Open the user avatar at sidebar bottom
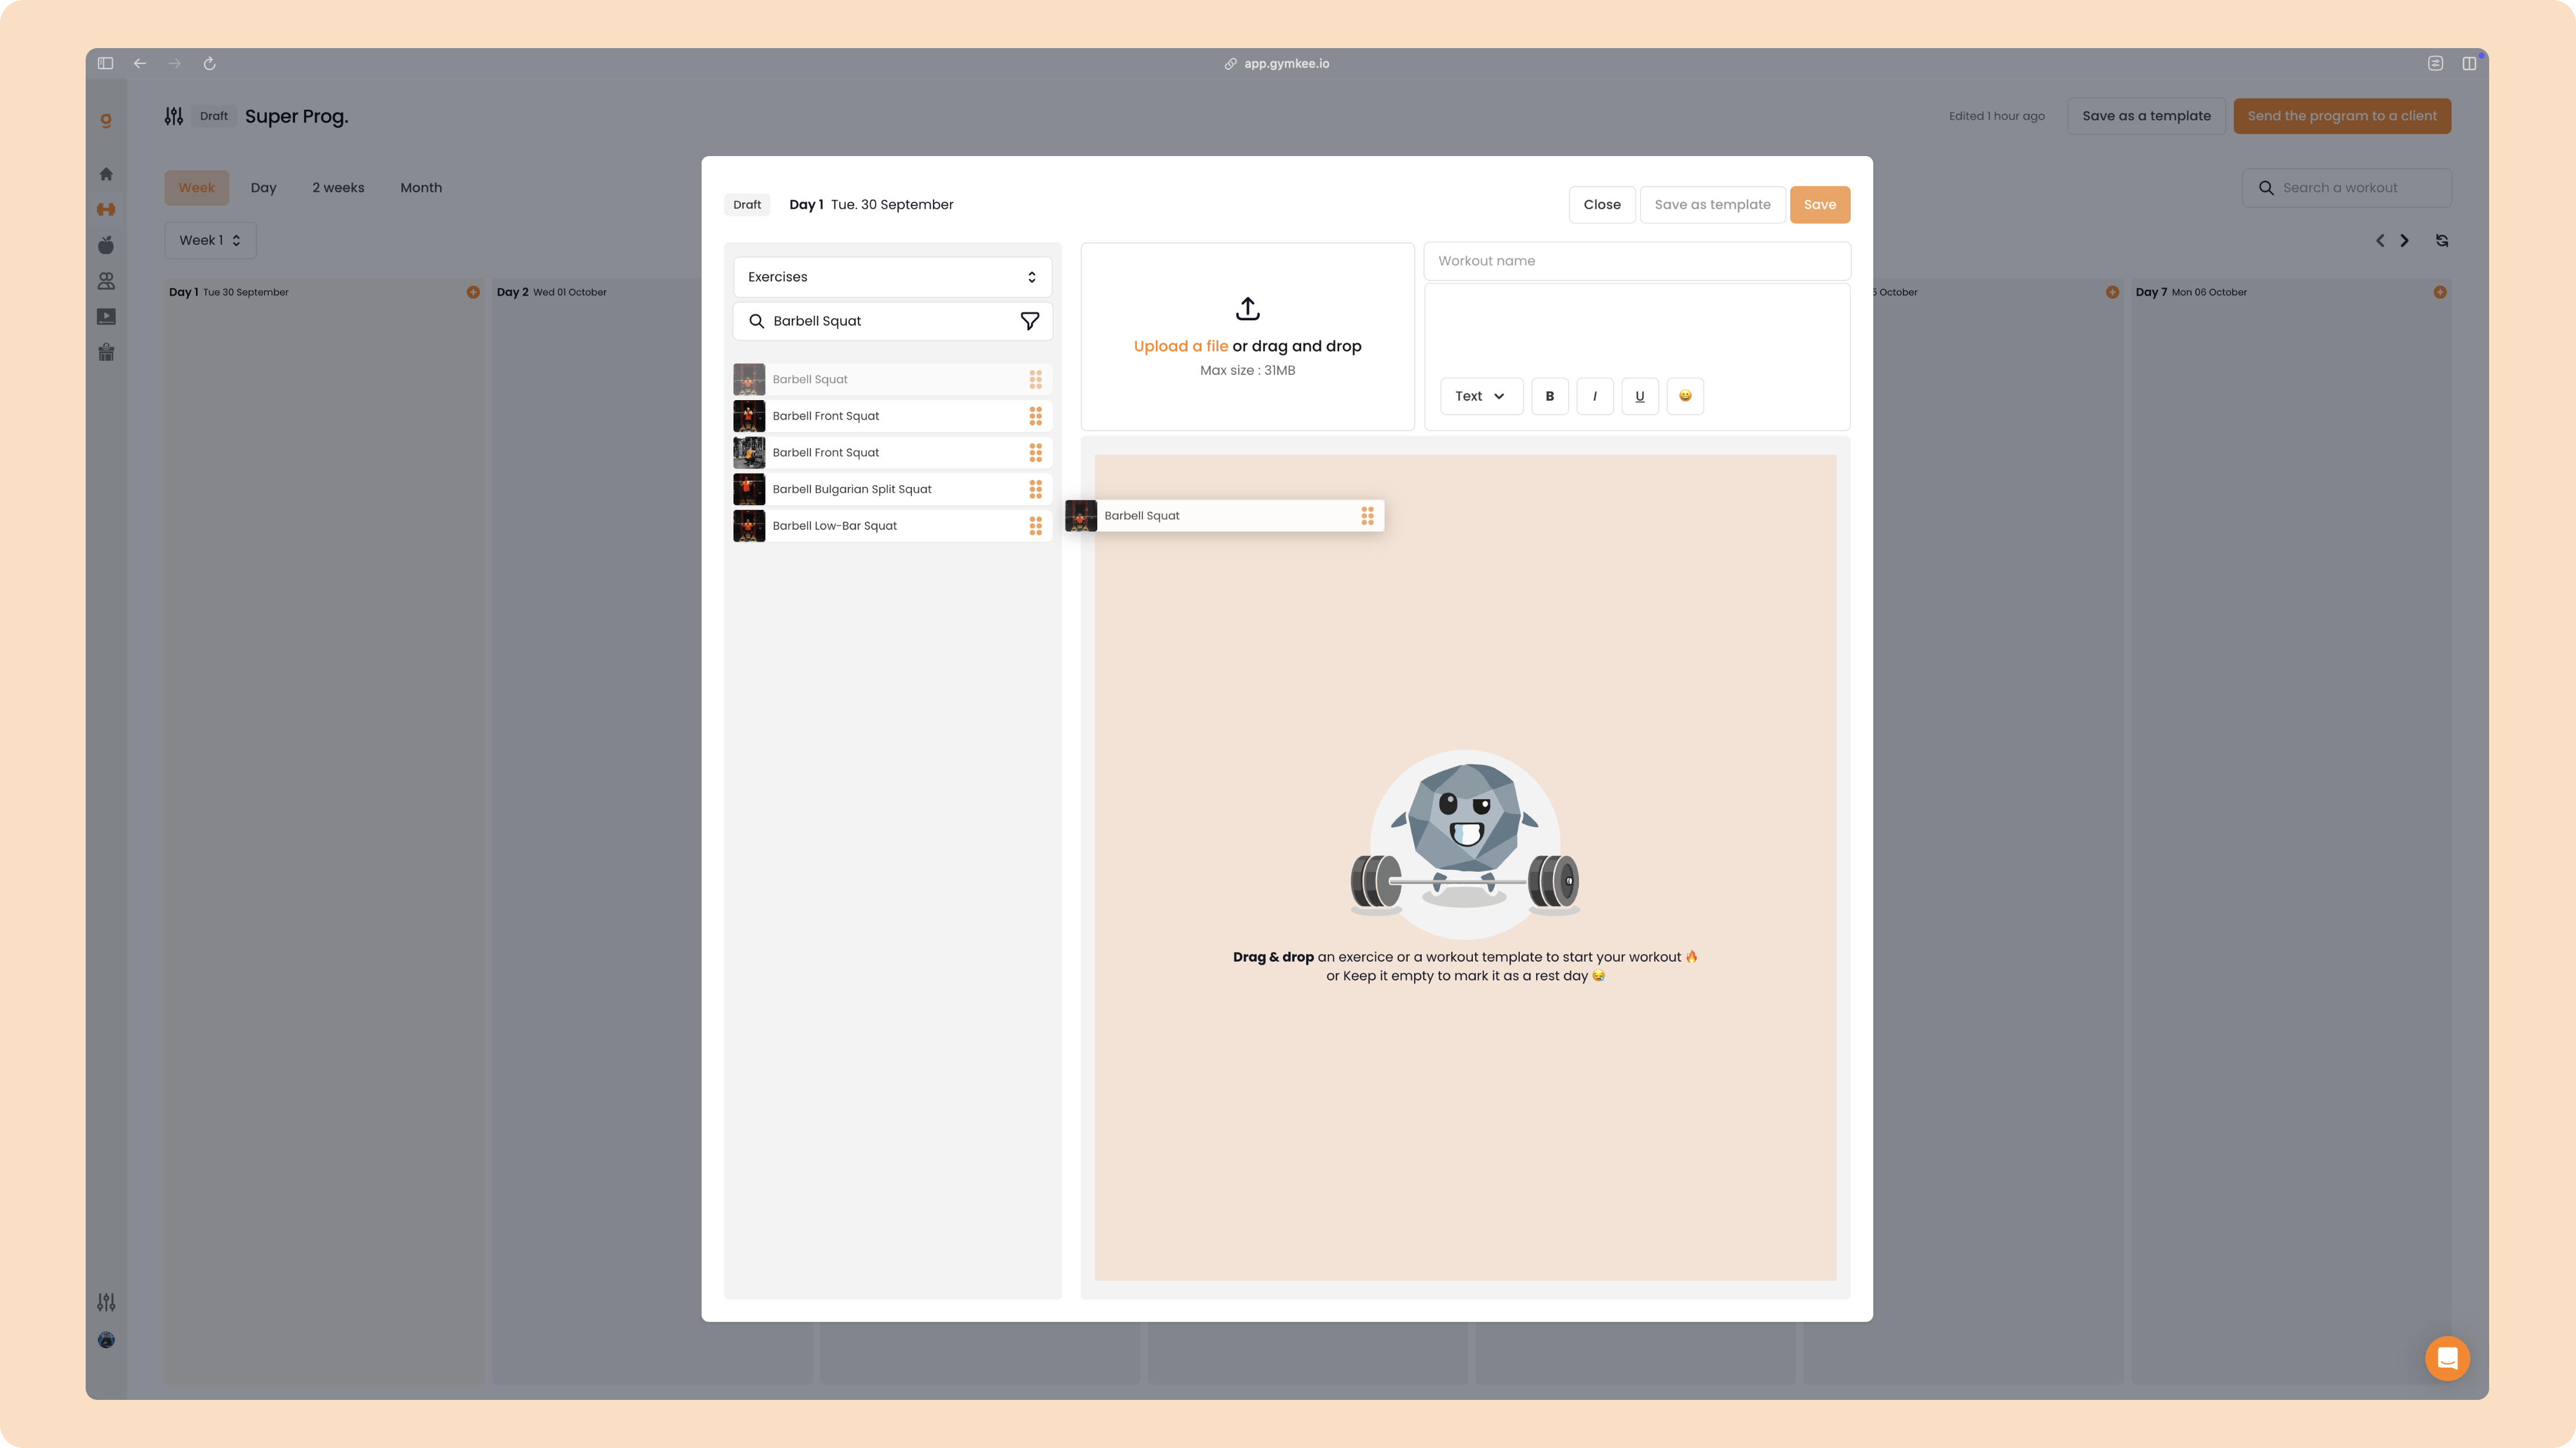The height and width of the screenshot is (1448, 2576). [x=106, y=1340]
